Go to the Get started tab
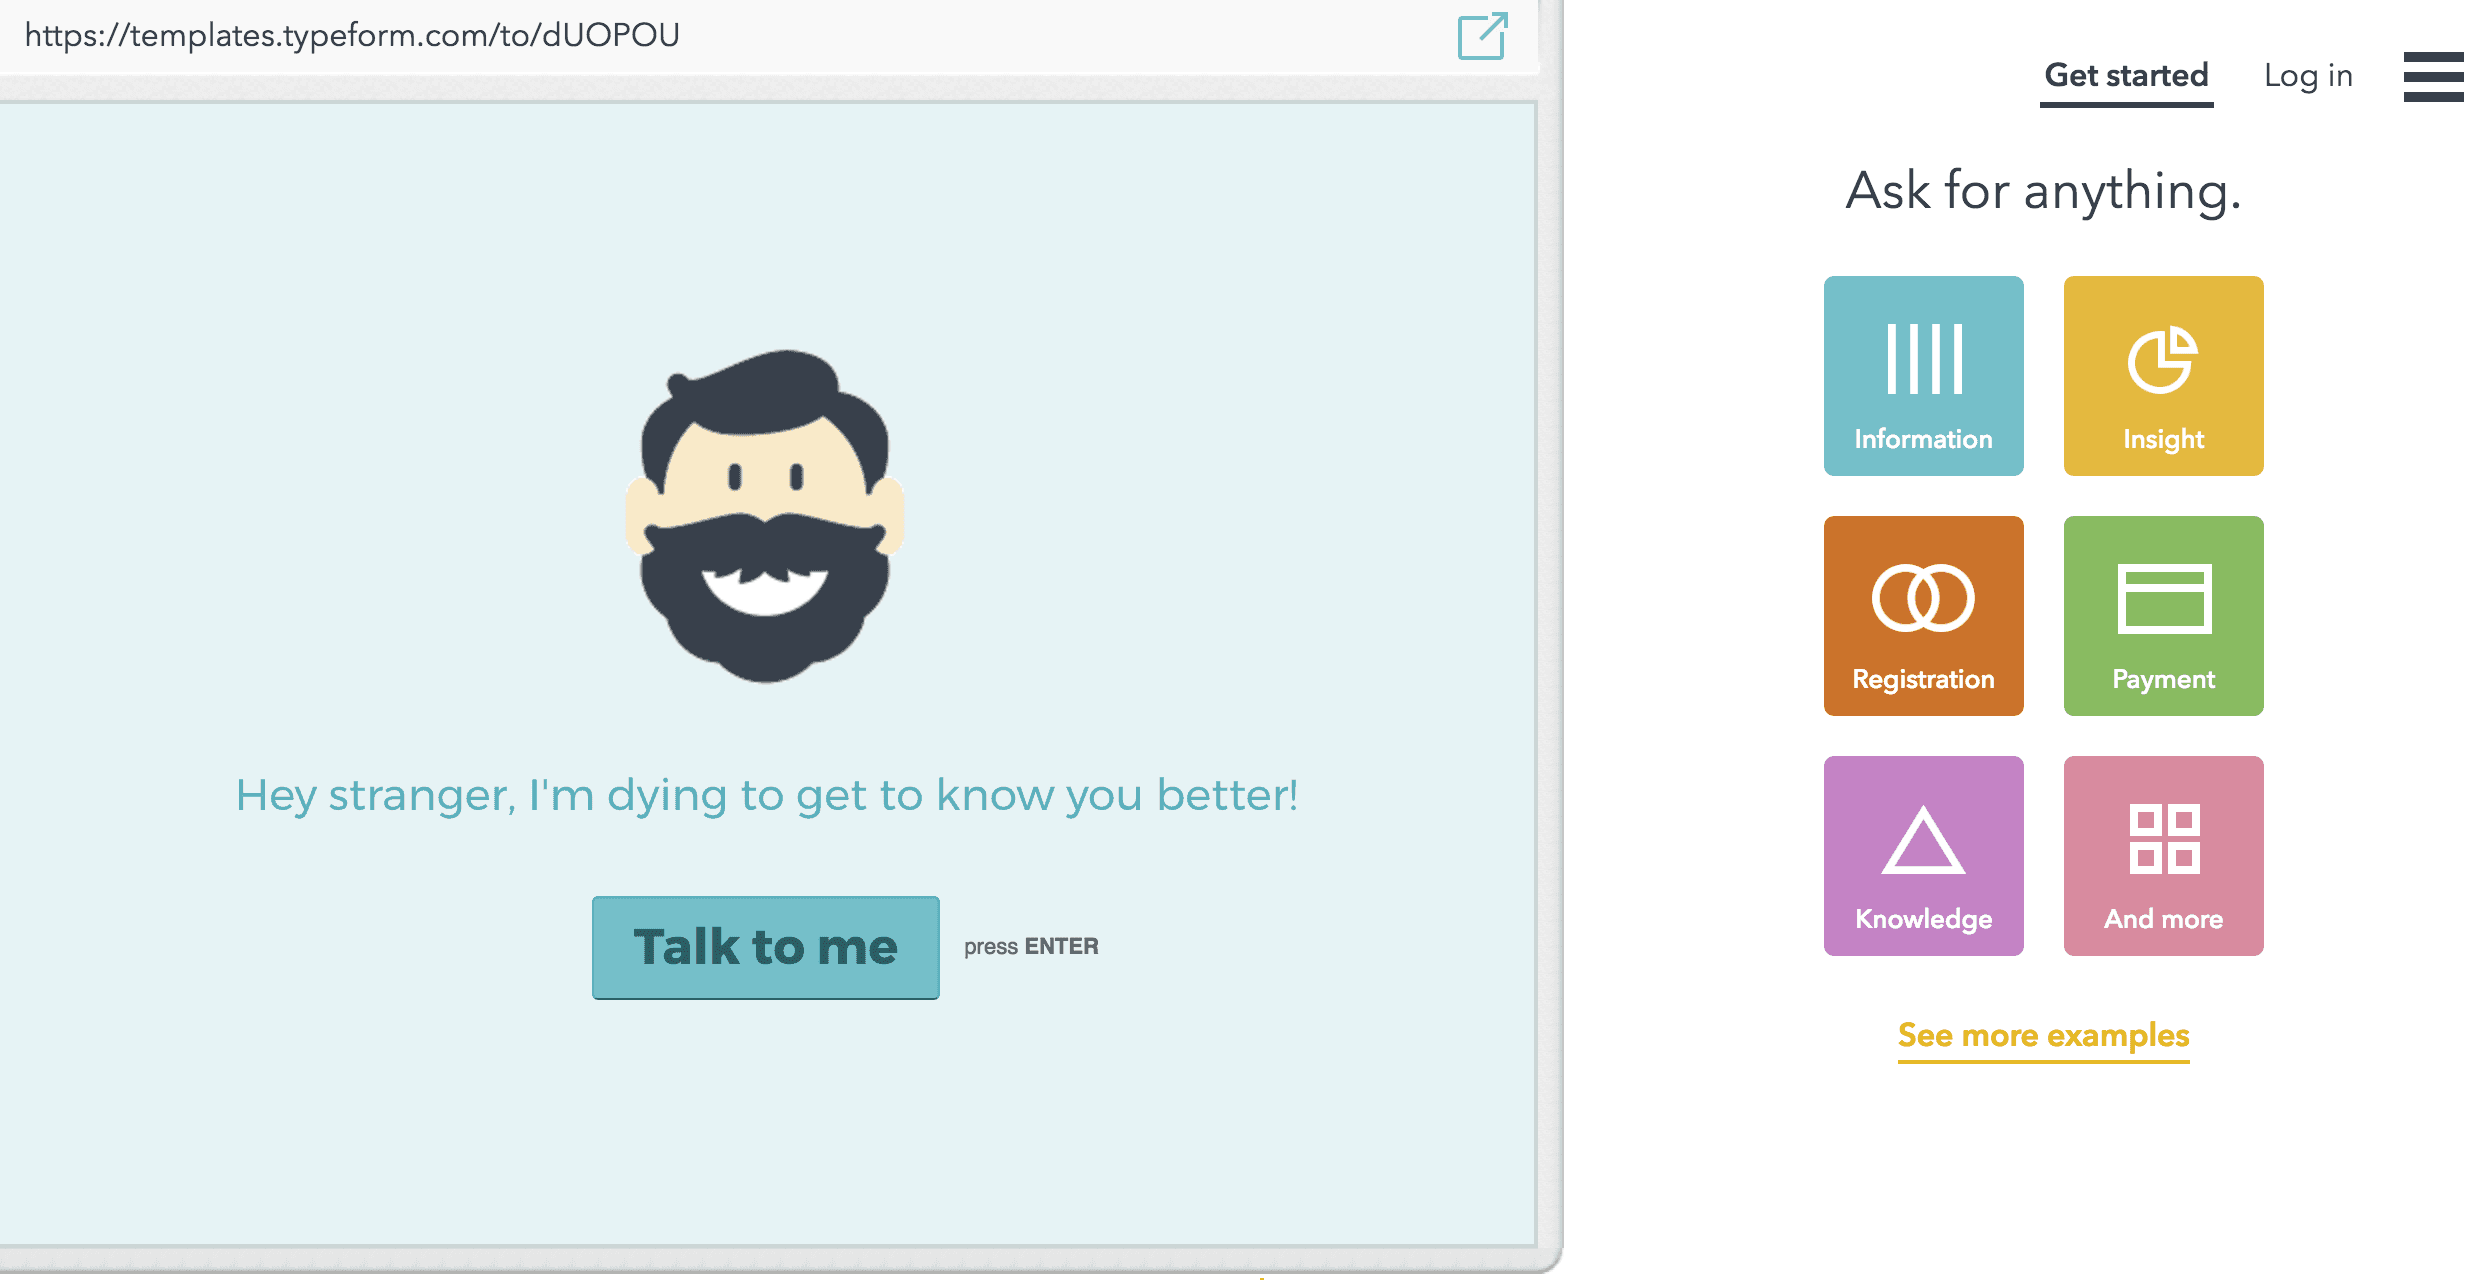Image resolution: width=2472 pixels, height=1280 pixels. pyautogui.click(x=2126, y=76)
